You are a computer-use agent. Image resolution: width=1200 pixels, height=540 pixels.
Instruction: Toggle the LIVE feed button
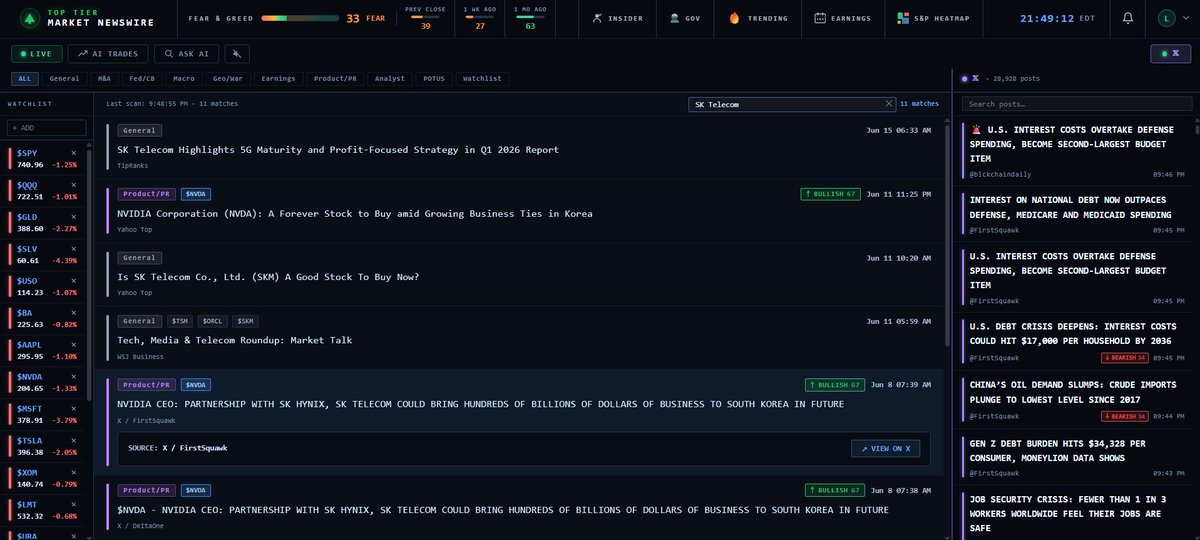tap(36, 54)
